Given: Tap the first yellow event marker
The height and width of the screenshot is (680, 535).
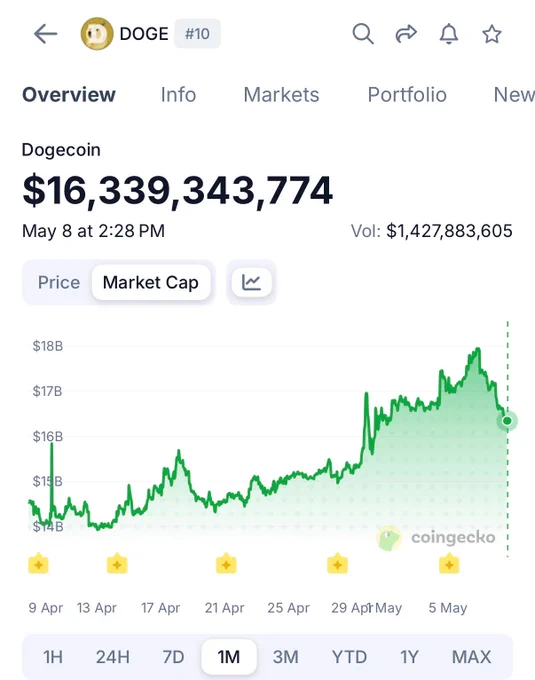Looking at the screenshot, I should 39,563.
